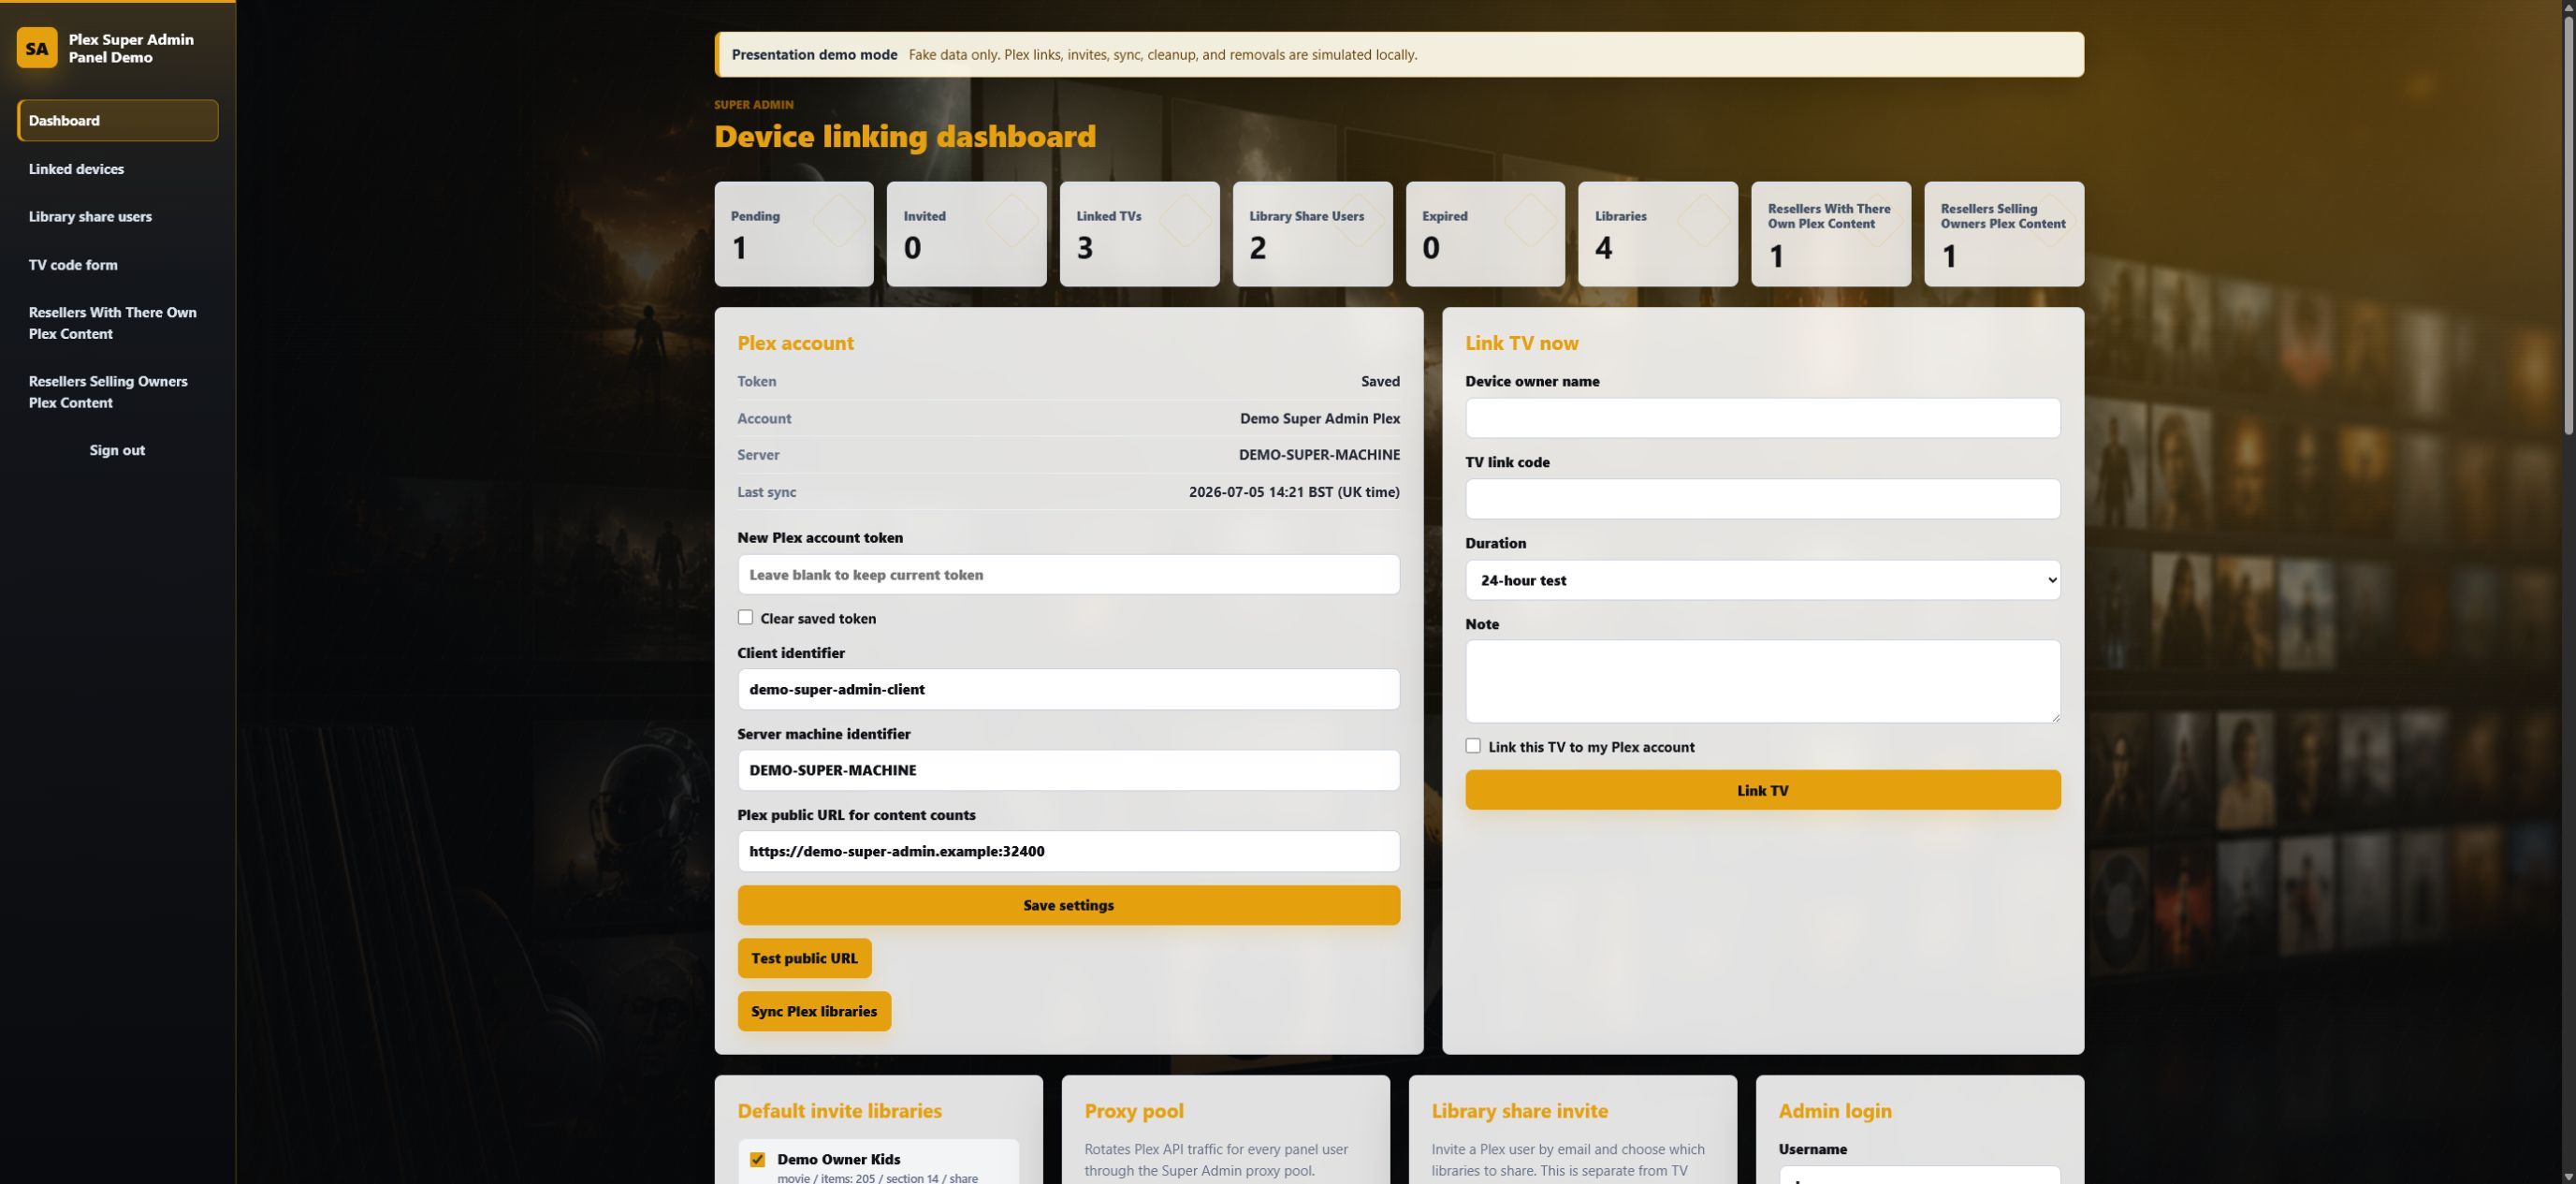Click the SA logo badge
This screenshot has height=1184, width=2576.
tap(37, 48)
